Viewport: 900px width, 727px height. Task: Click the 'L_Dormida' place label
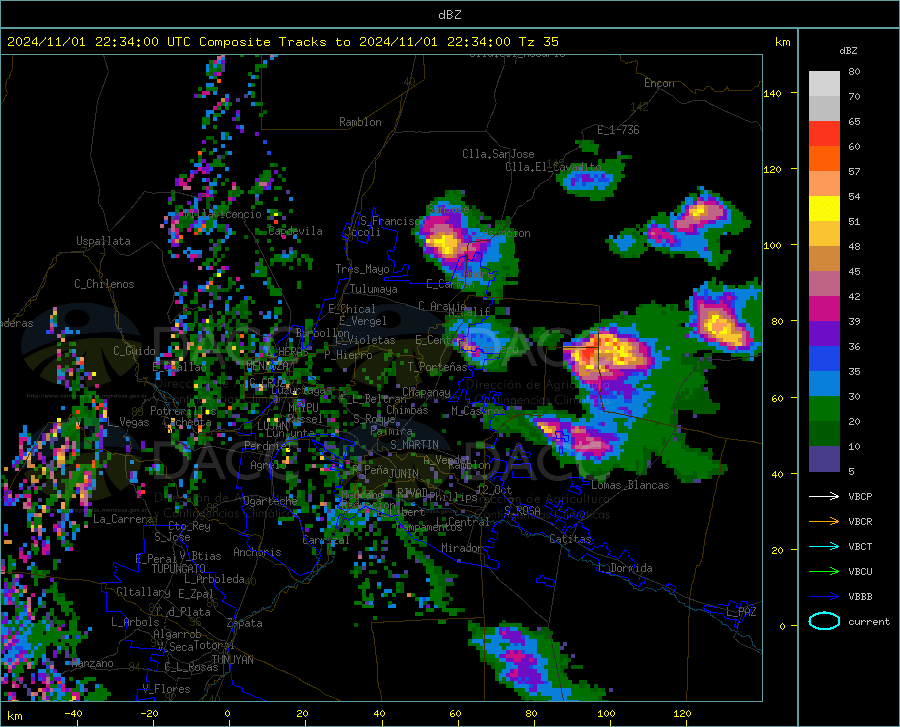pyautogui.click(x=625, y=568)
